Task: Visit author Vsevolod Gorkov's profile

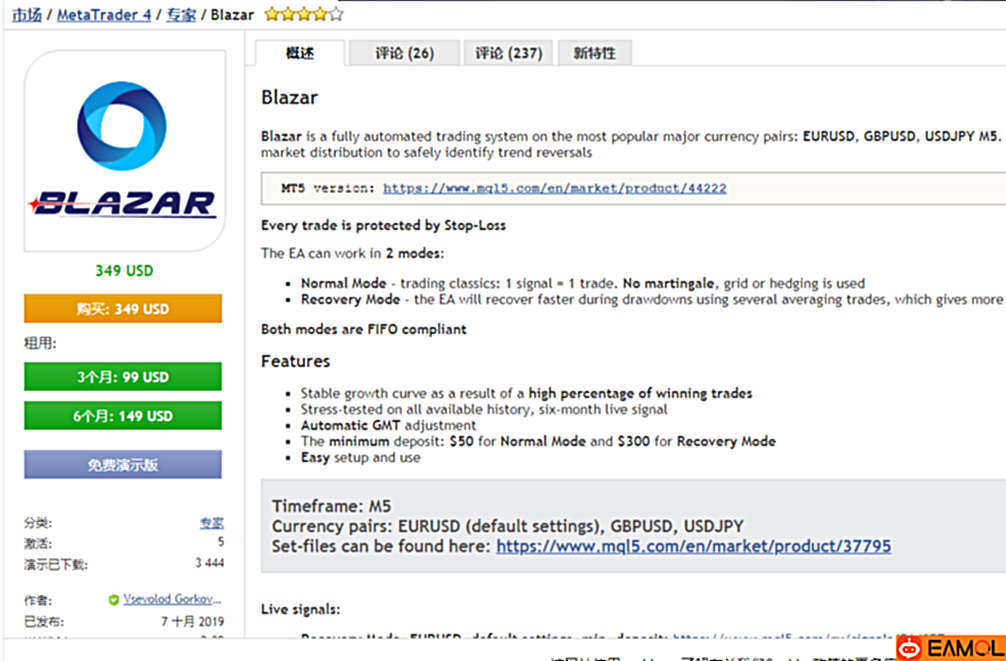Action: pyautogui.click(x=166, y=600)
